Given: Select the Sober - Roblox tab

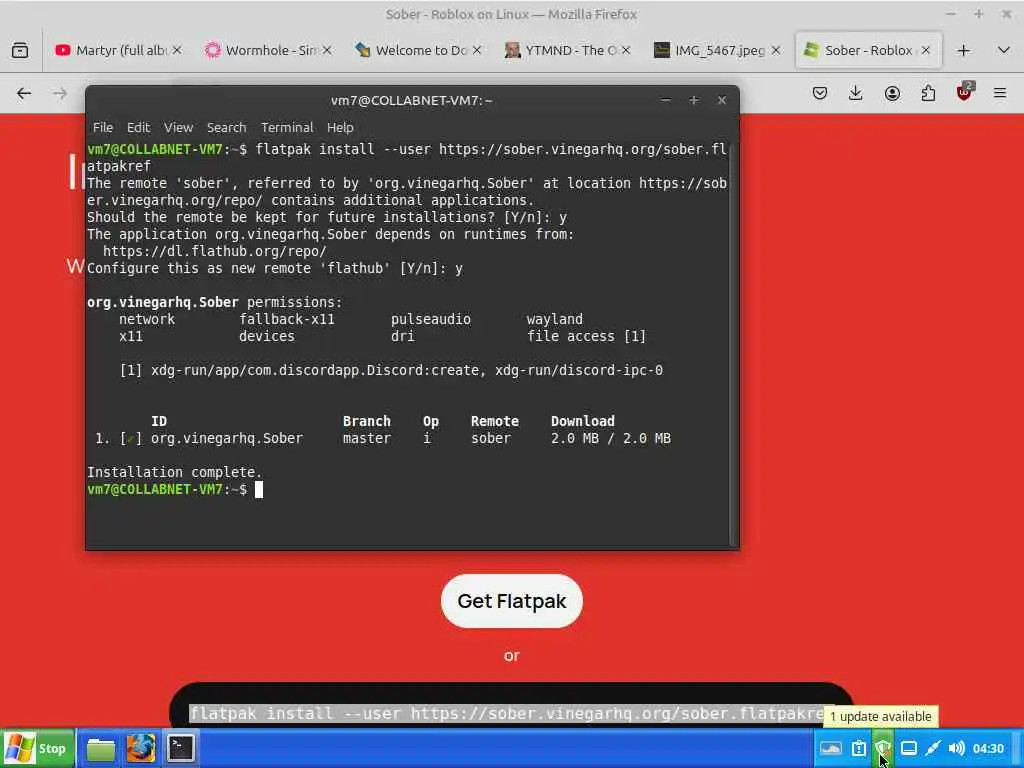Looking at the screenshot, I should [868, 50].
